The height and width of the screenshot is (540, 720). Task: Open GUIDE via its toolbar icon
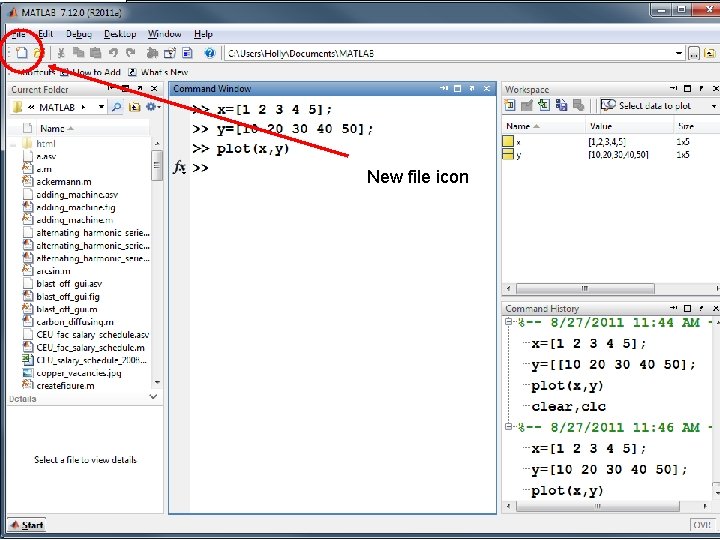pyautogui.click(x=170, y=53)
